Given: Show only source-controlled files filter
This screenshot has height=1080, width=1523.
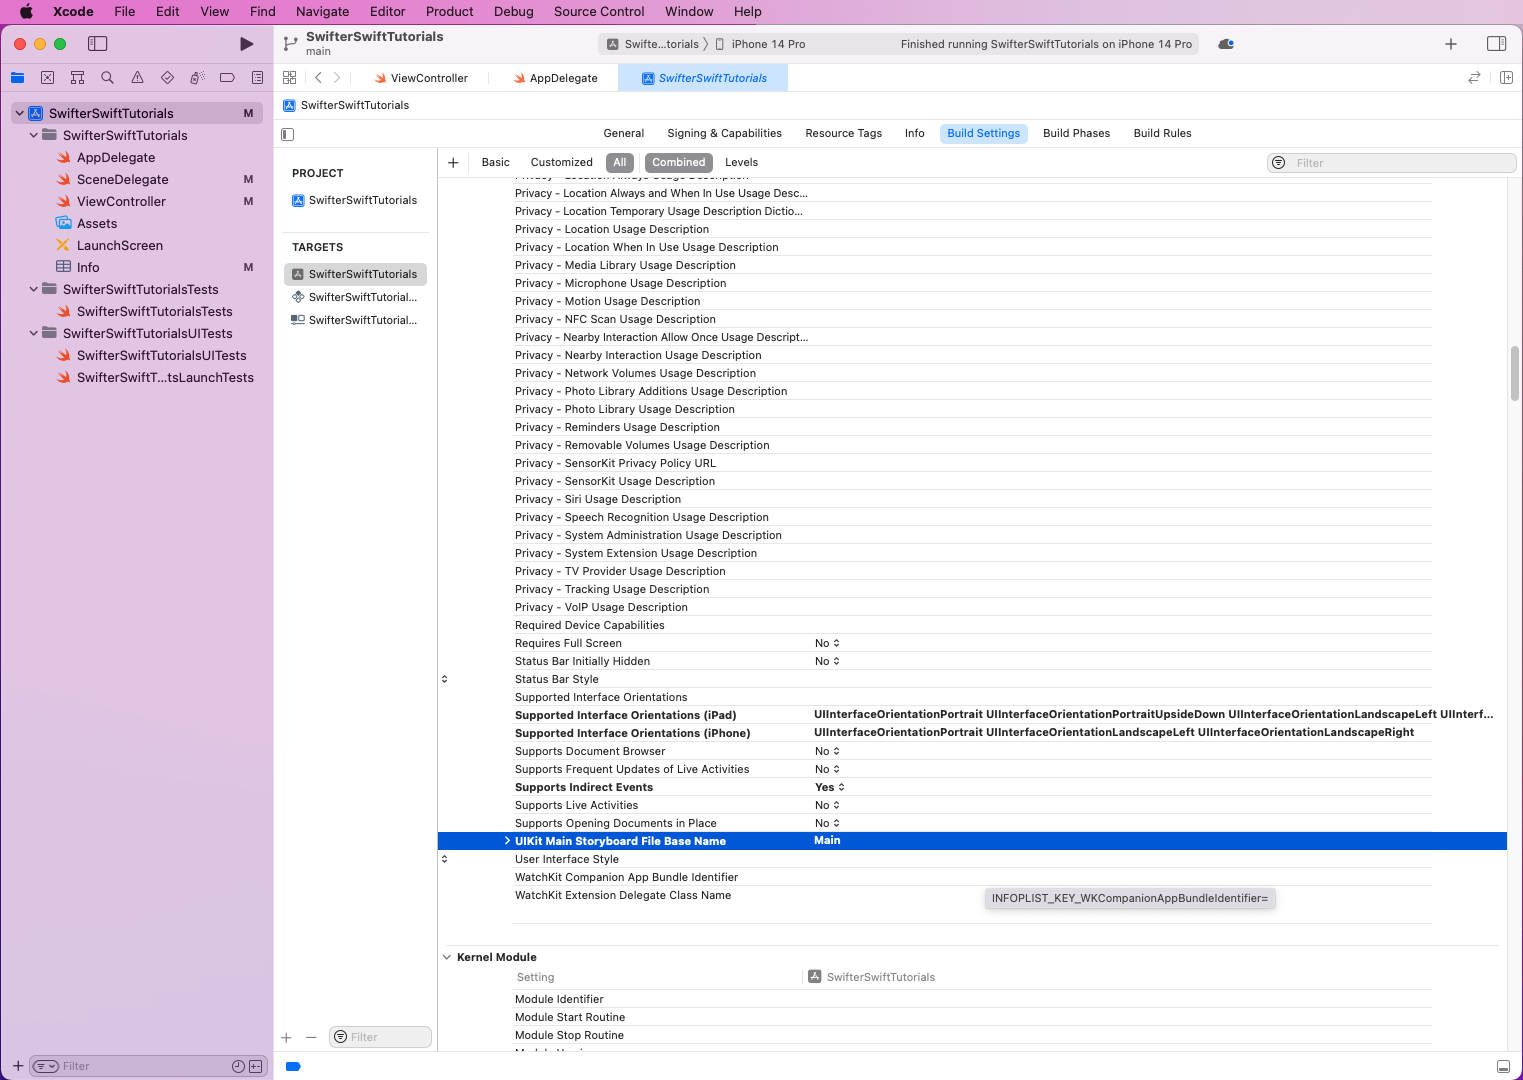Looking at the screenshot, I should [x=256, y=1066].
